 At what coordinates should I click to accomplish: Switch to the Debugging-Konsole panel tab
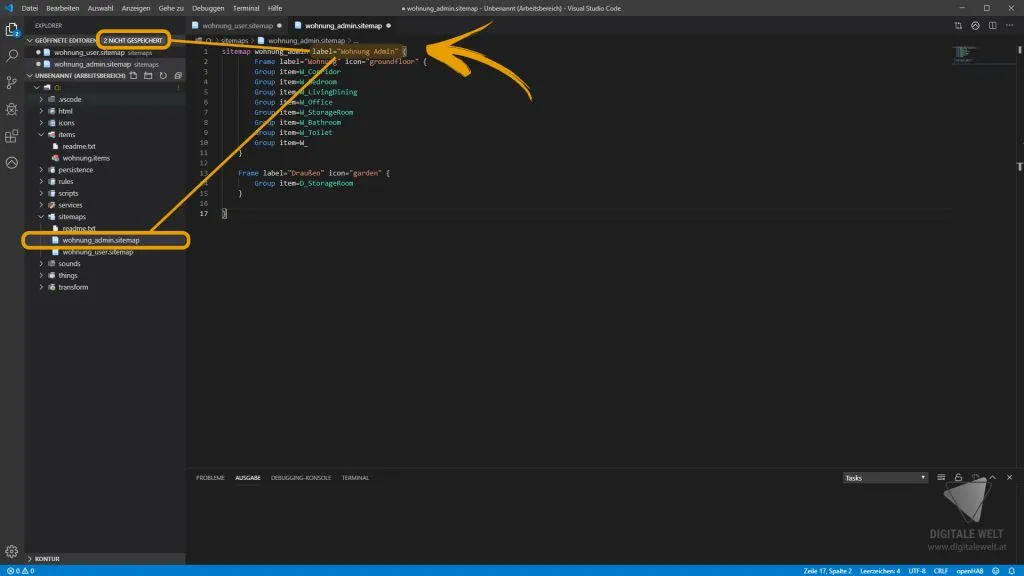click(301, 477)
